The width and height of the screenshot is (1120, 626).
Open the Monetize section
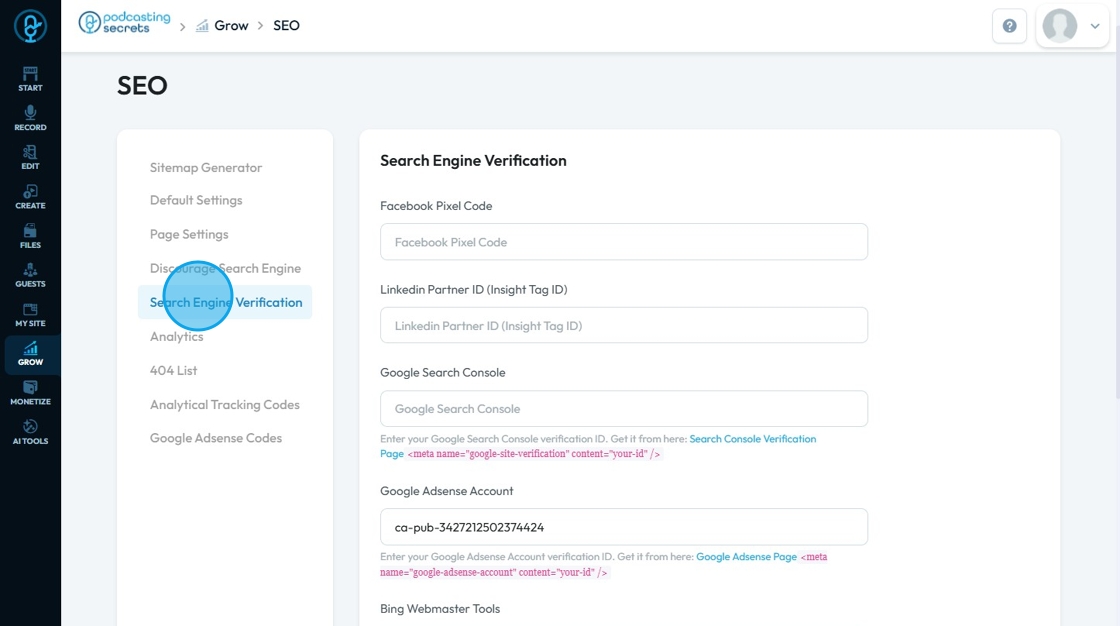pyautogui.click(x=30, y=392)
